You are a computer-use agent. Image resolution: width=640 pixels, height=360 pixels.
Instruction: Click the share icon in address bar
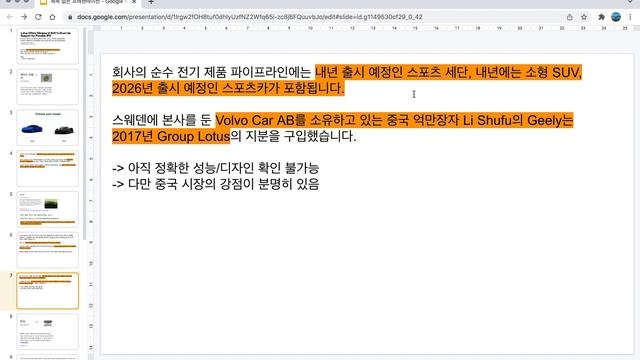point(569,17)
